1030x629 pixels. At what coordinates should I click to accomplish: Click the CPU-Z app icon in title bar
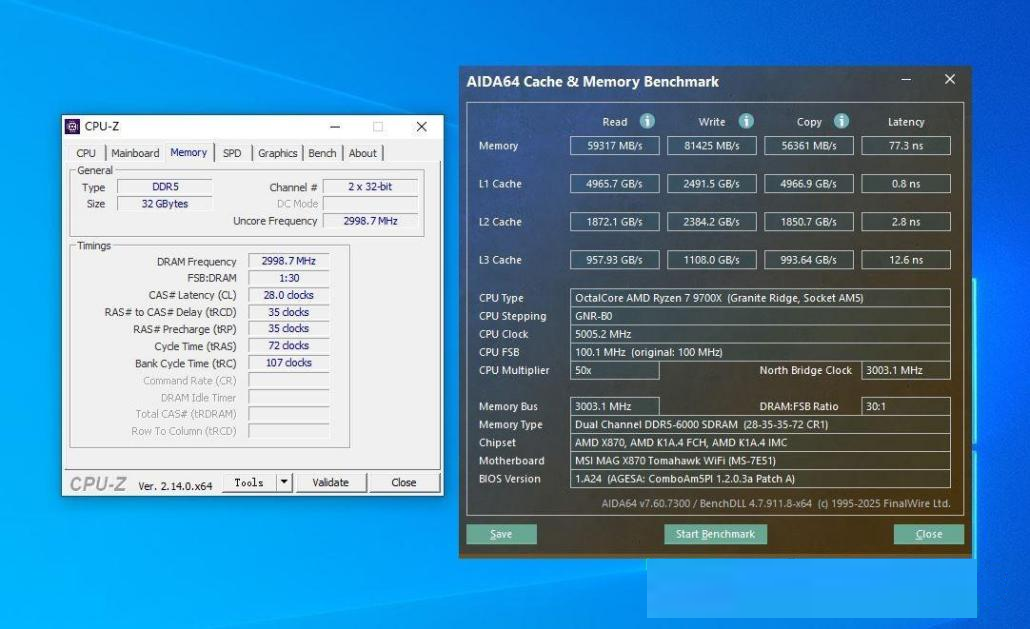point(72,126)
